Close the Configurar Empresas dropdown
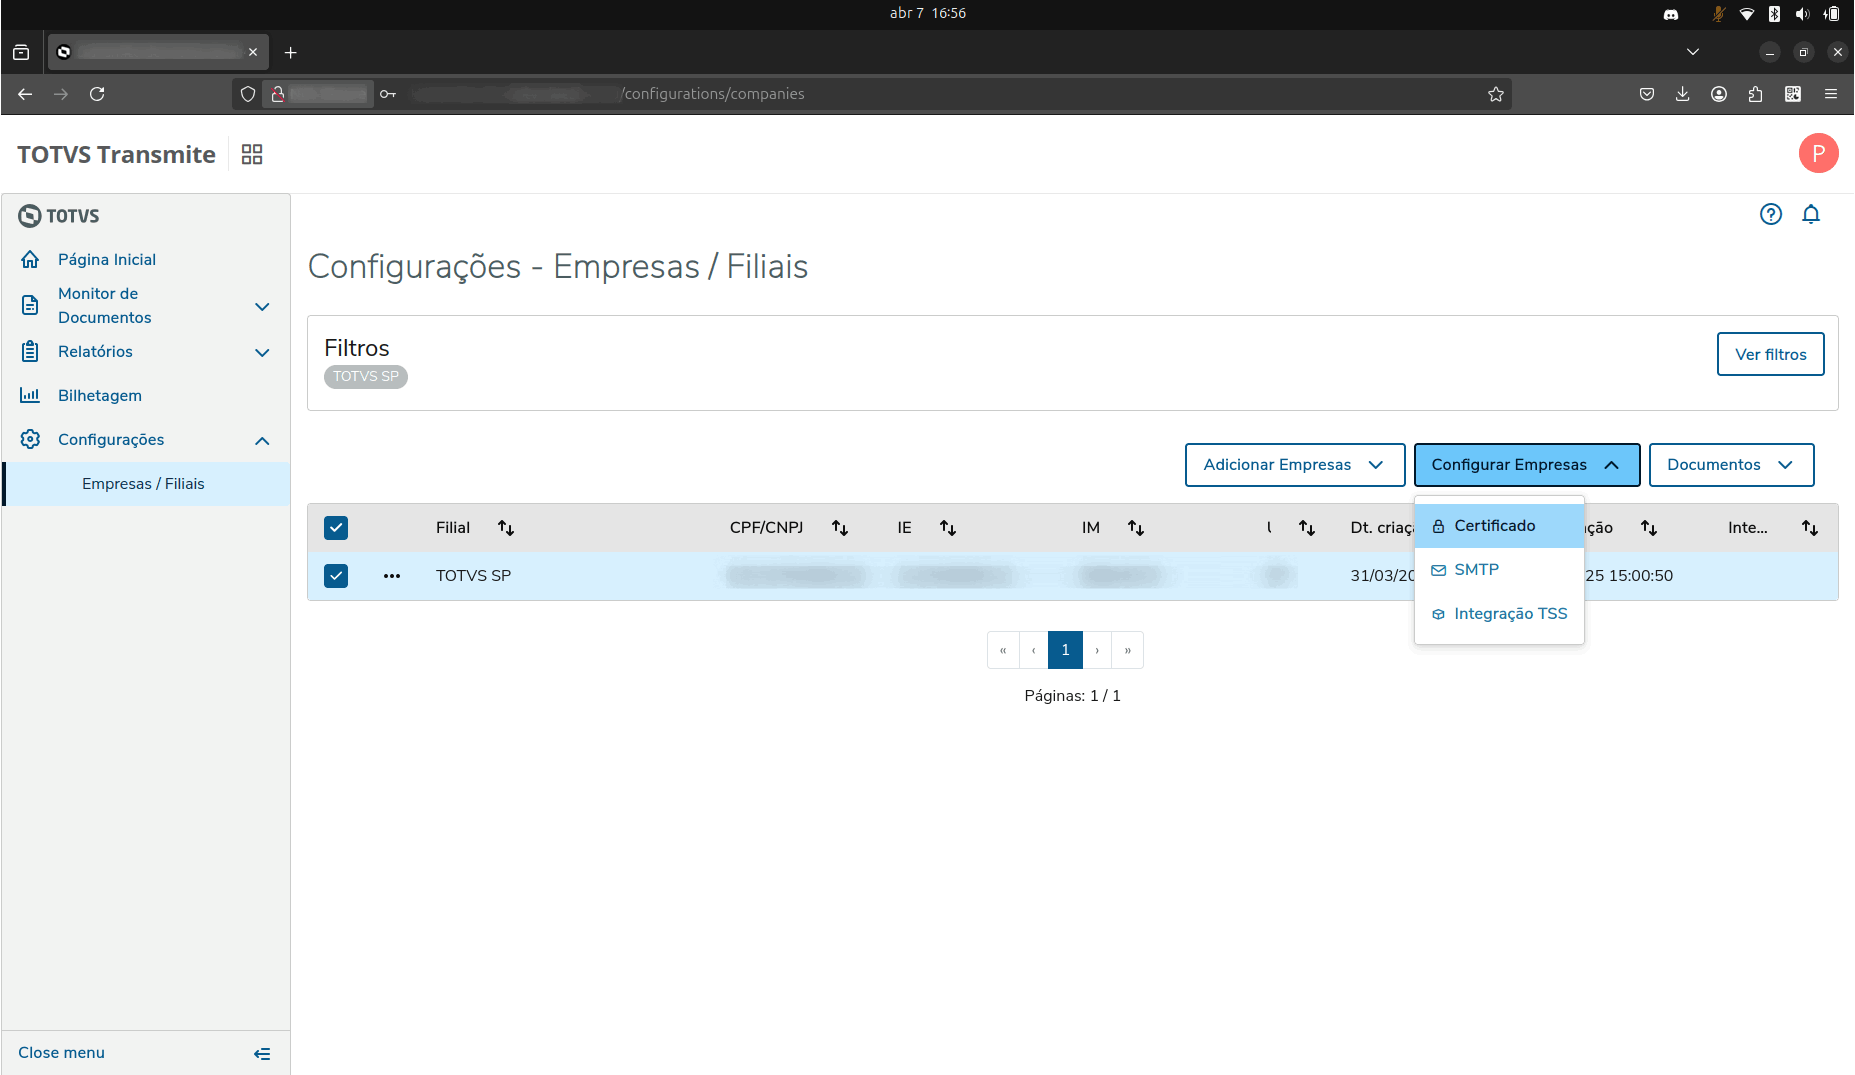 click(x=1527, y=465)
